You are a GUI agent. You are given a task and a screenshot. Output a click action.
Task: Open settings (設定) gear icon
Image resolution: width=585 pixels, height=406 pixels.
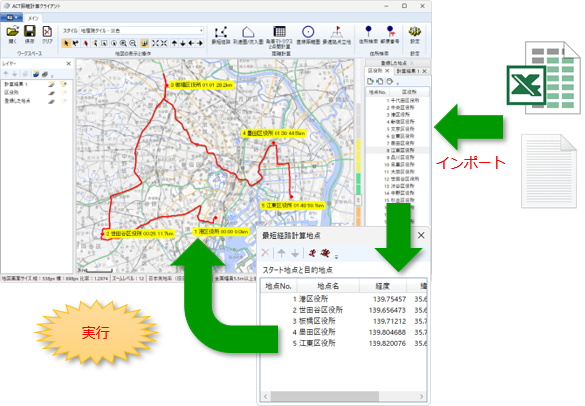point(414,35)
